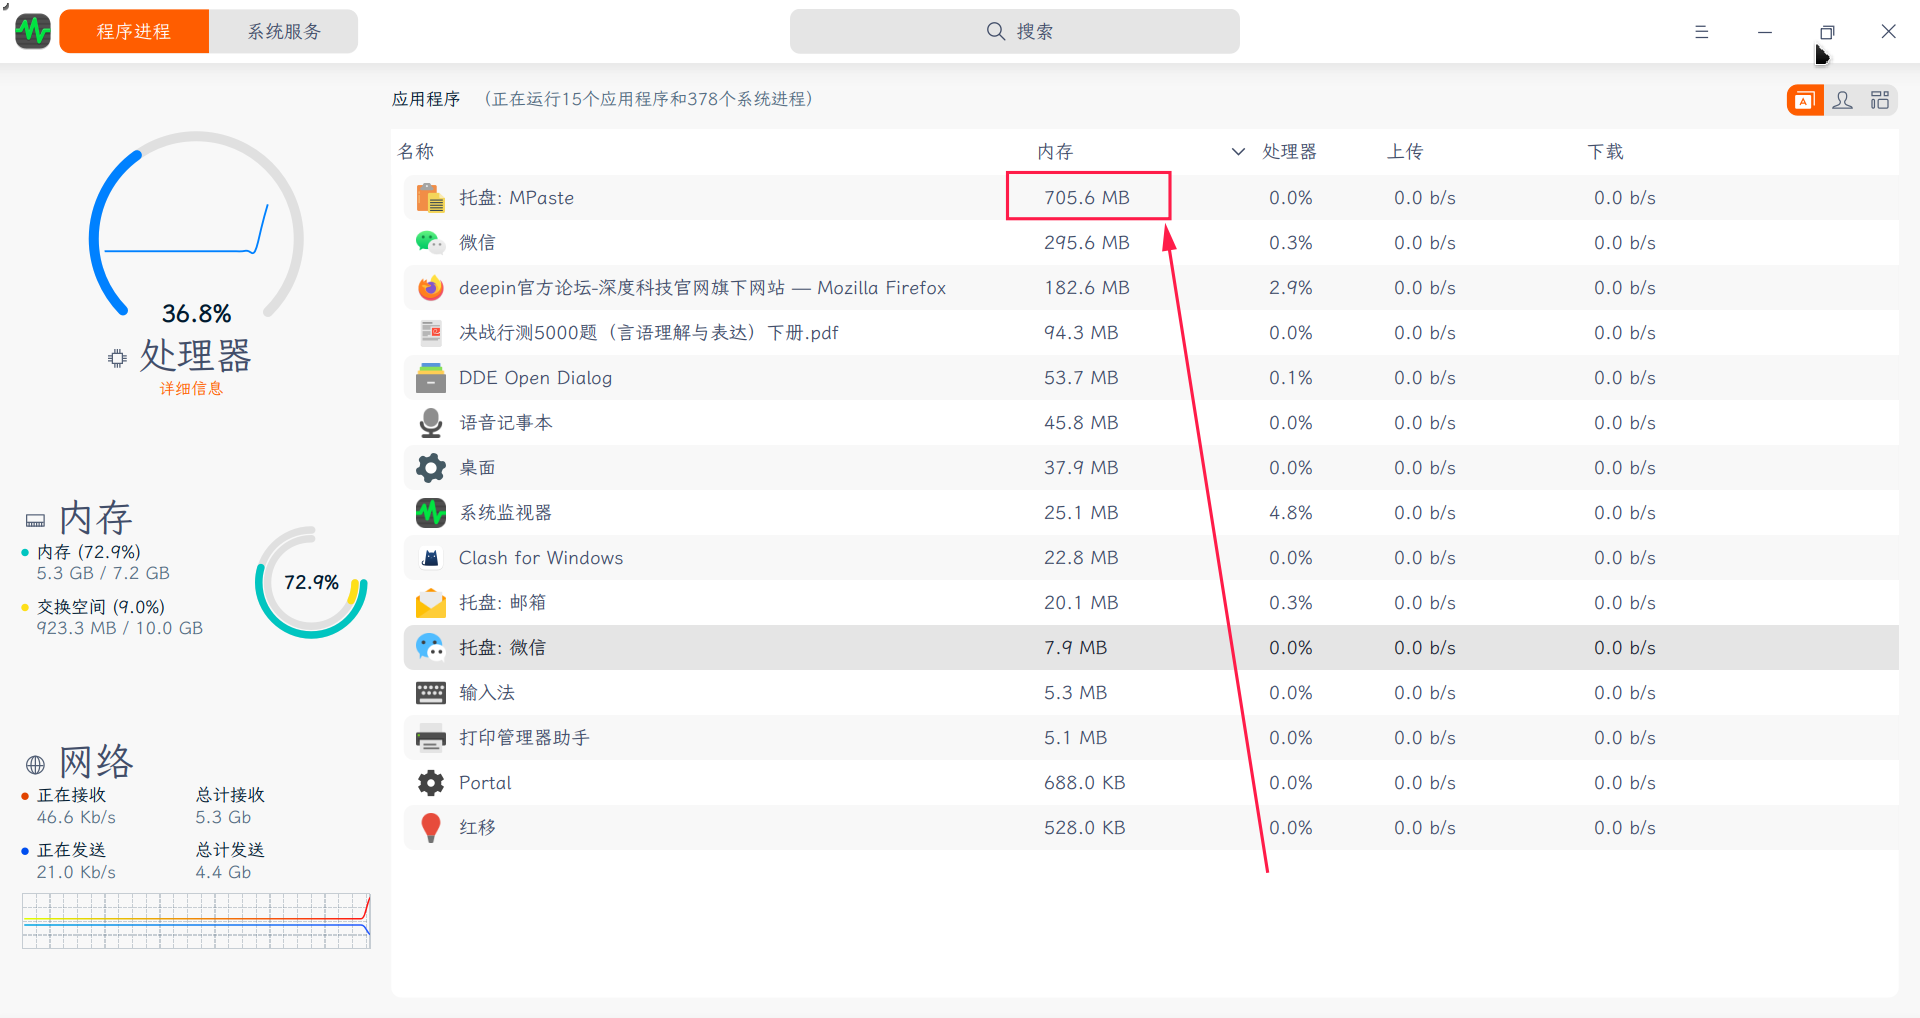Click the 微信 green chat icon
The height and width of the screenshot is (1018, 1920).
[x=431, y=243]
